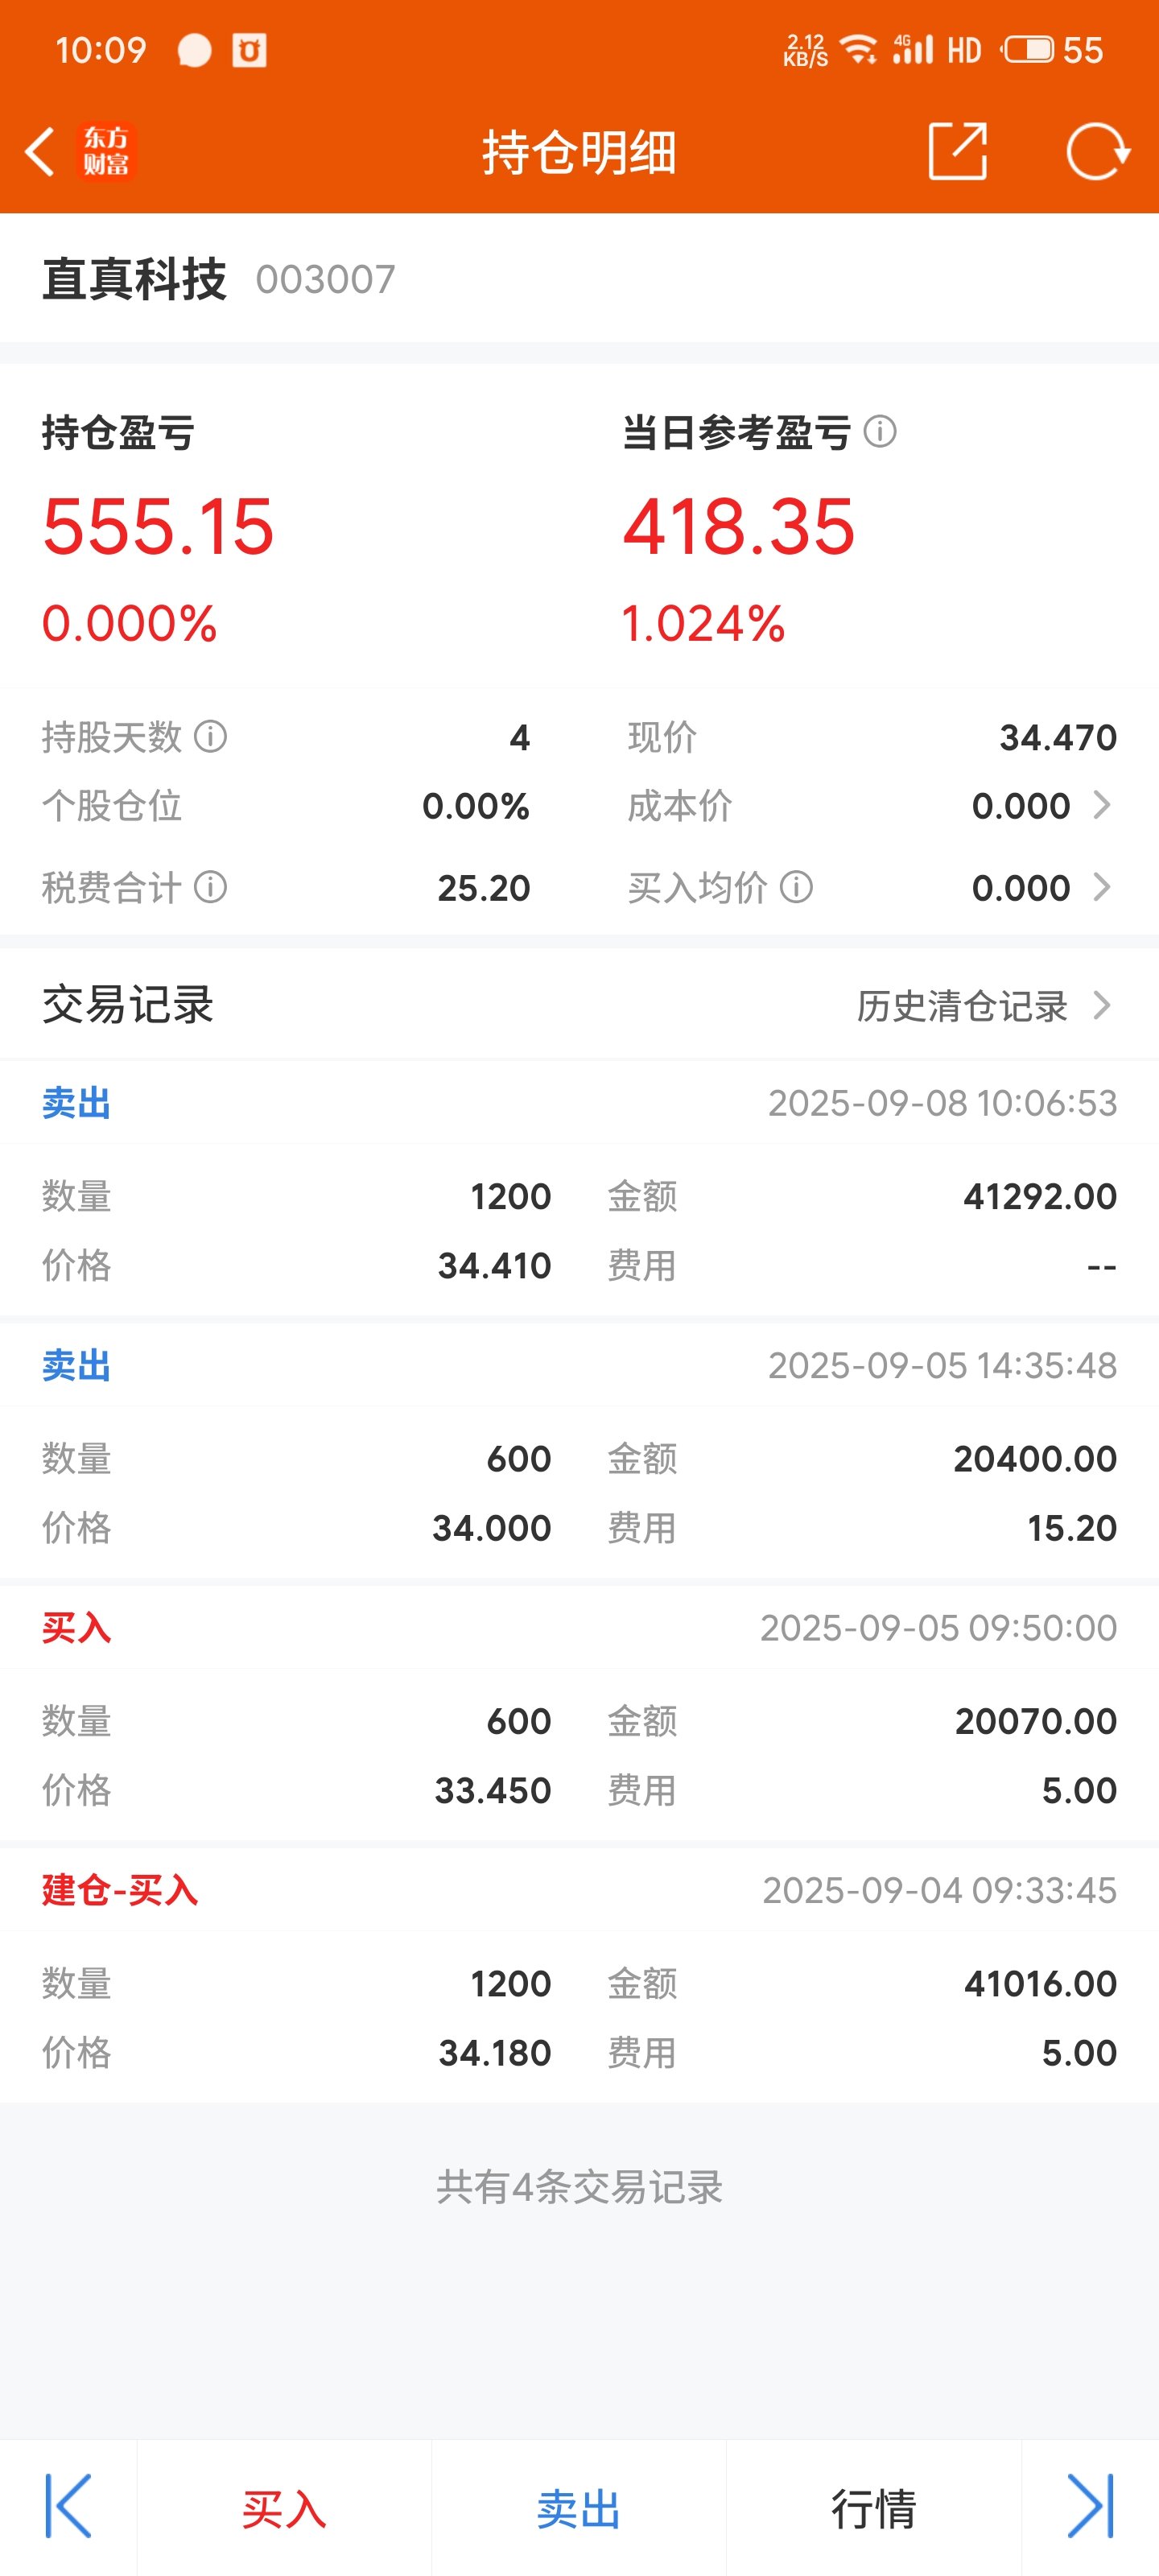The image size is (1159, 2576).
Task: Select the 建仓-买入 trade record
Action: [x=579, y=1974]
